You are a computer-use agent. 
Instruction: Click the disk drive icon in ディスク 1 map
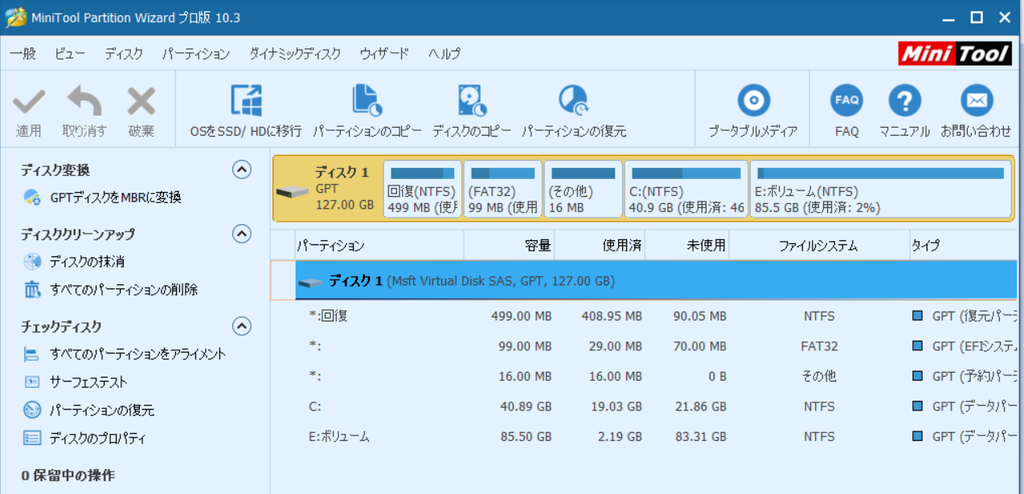(x=292, y=191)
